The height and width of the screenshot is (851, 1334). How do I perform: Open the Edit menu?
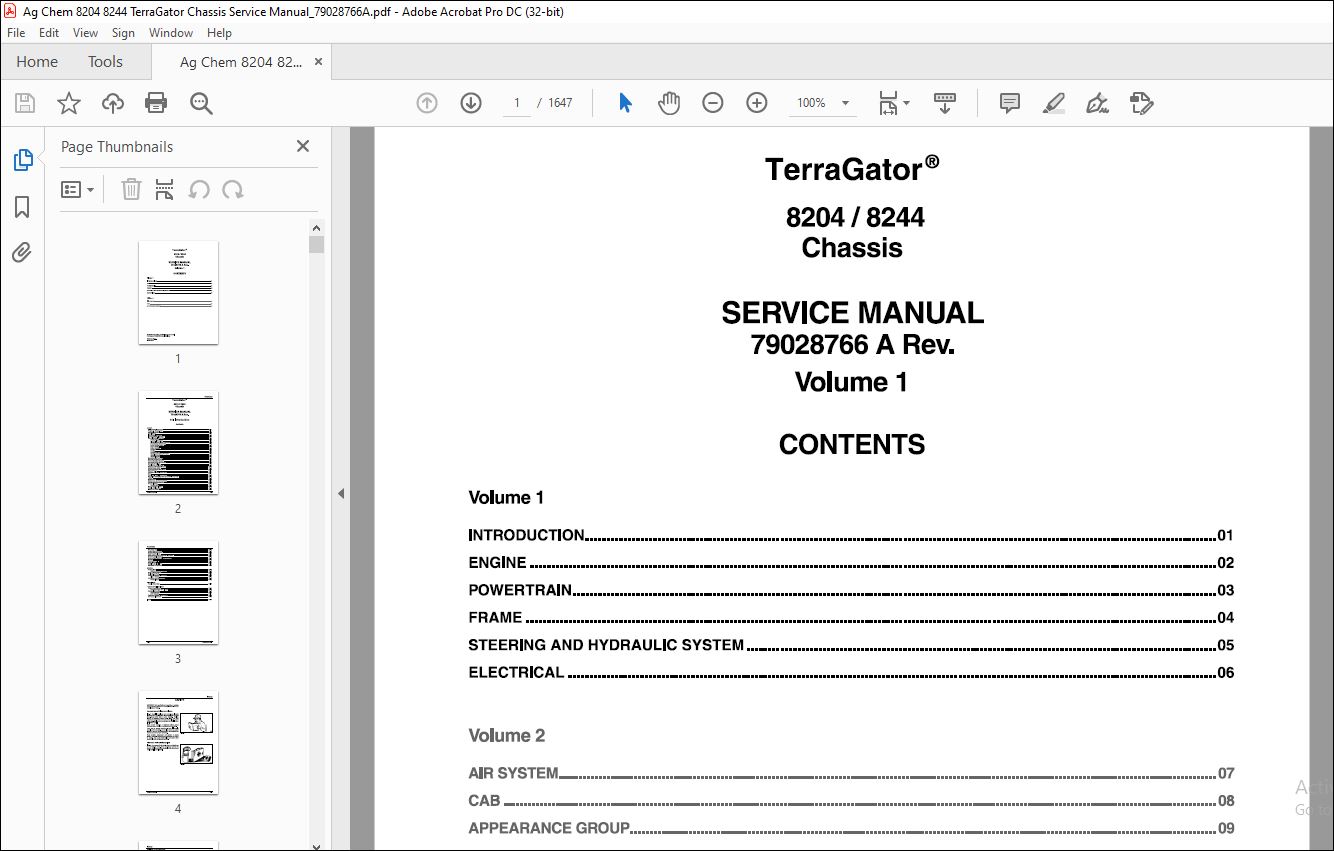(x=49, y=33)
